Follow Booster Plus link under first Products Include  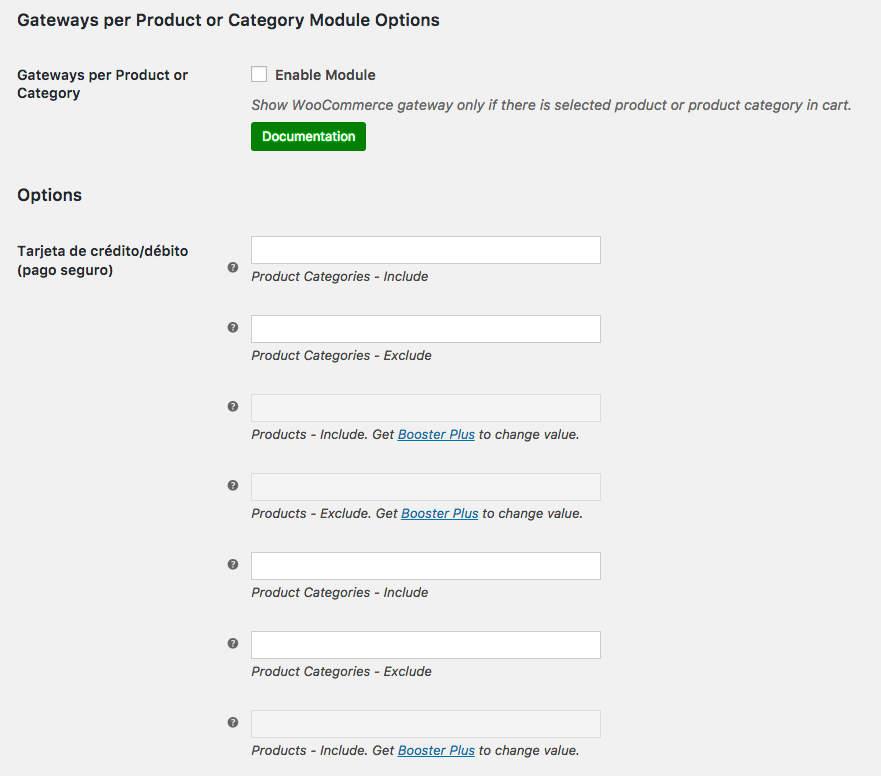tap(436, 435)
